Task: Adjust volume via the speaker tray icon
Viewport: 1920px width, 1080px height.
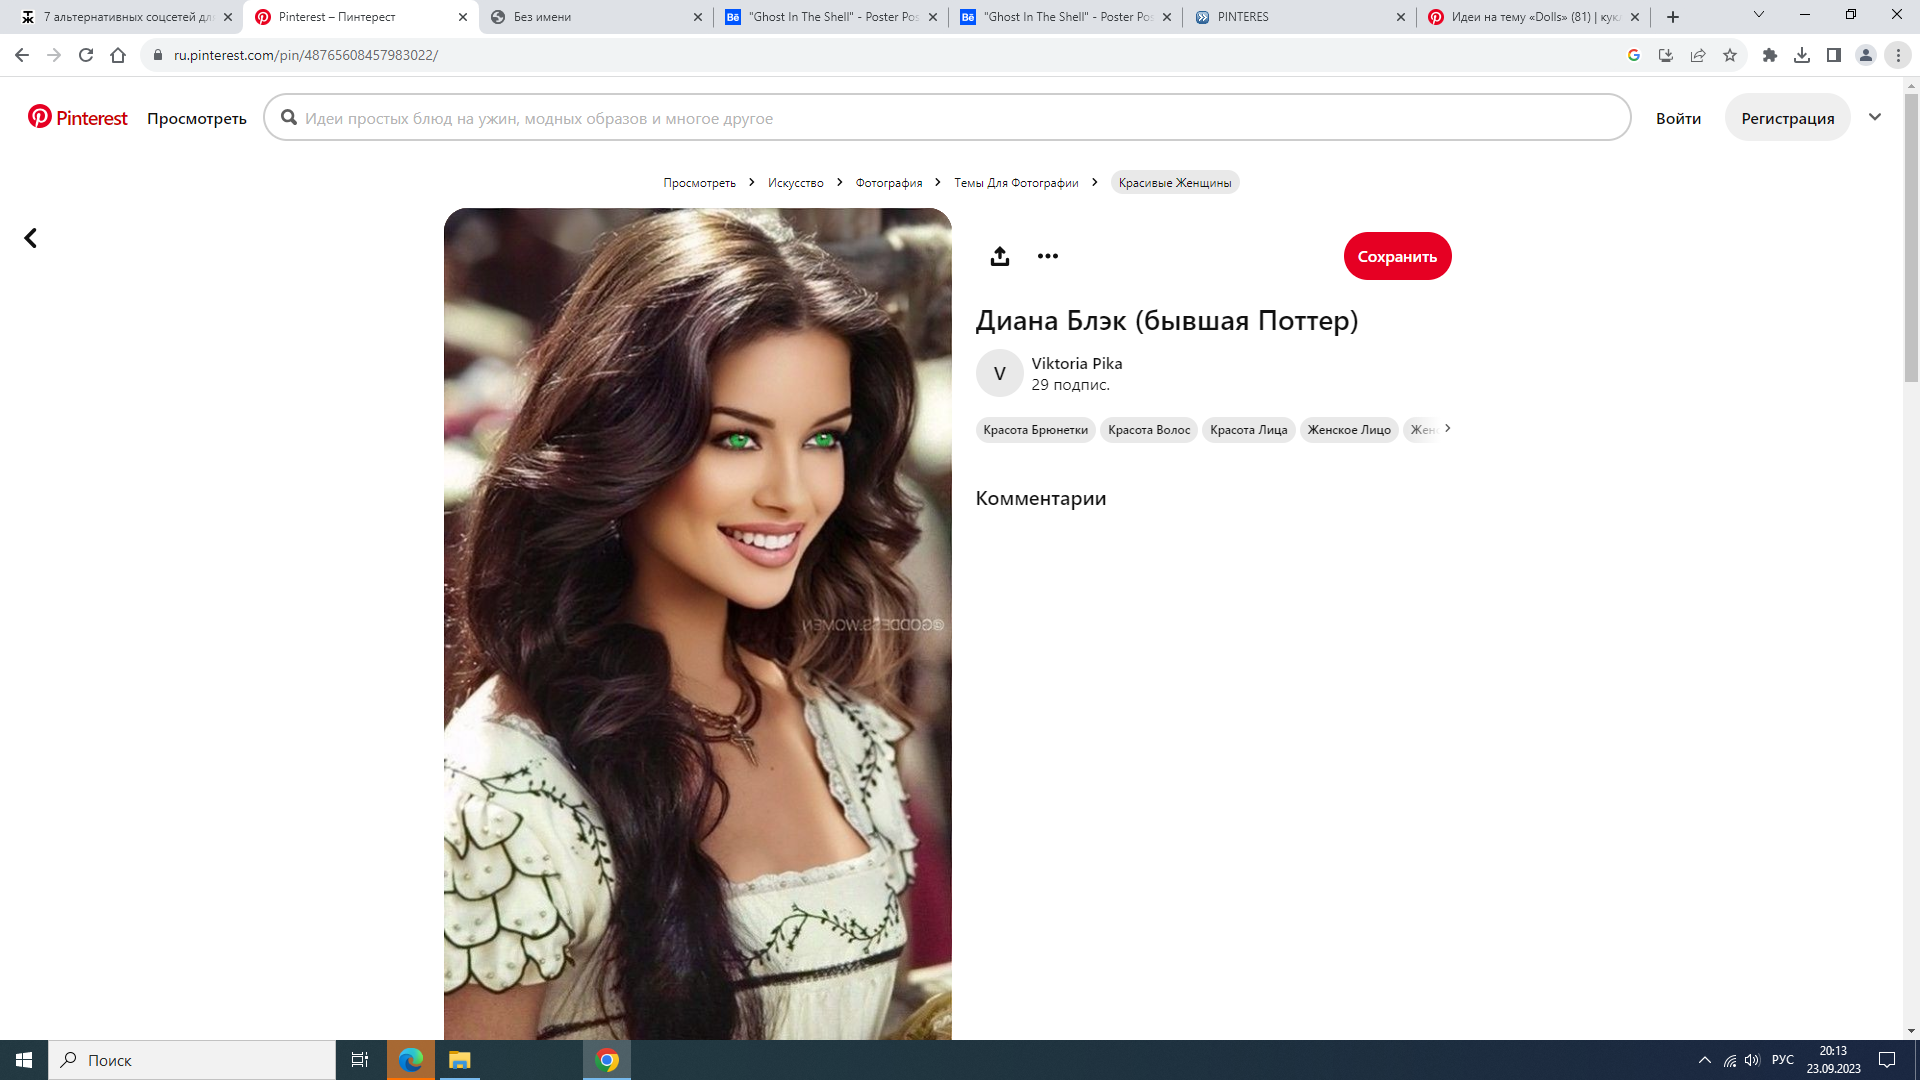Action: point(1752,1060)
